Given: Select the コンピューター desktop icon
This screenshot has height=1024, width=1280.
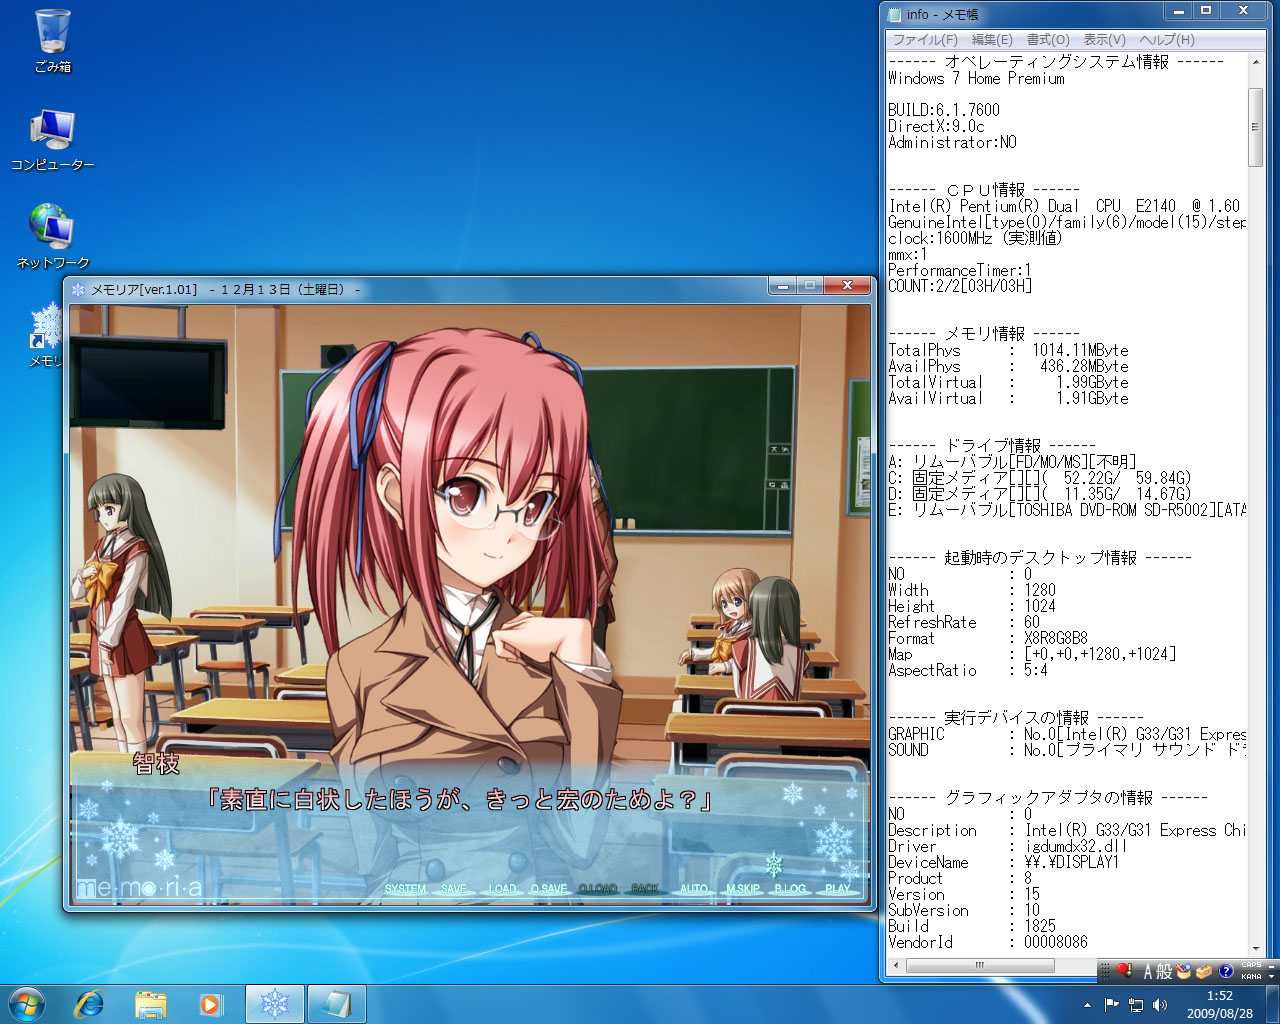Looking at the screenshot, I should tap(52, 140).
